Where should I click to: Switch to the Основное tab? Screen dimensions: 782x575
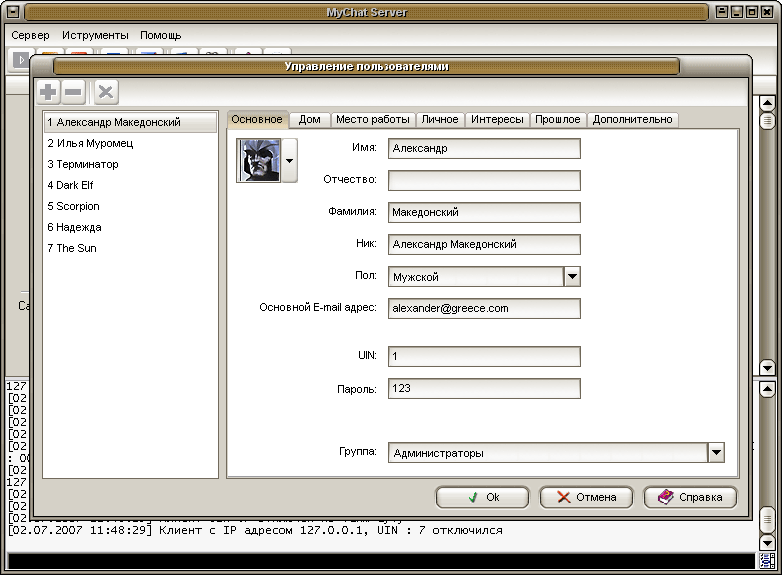point(257,120)
